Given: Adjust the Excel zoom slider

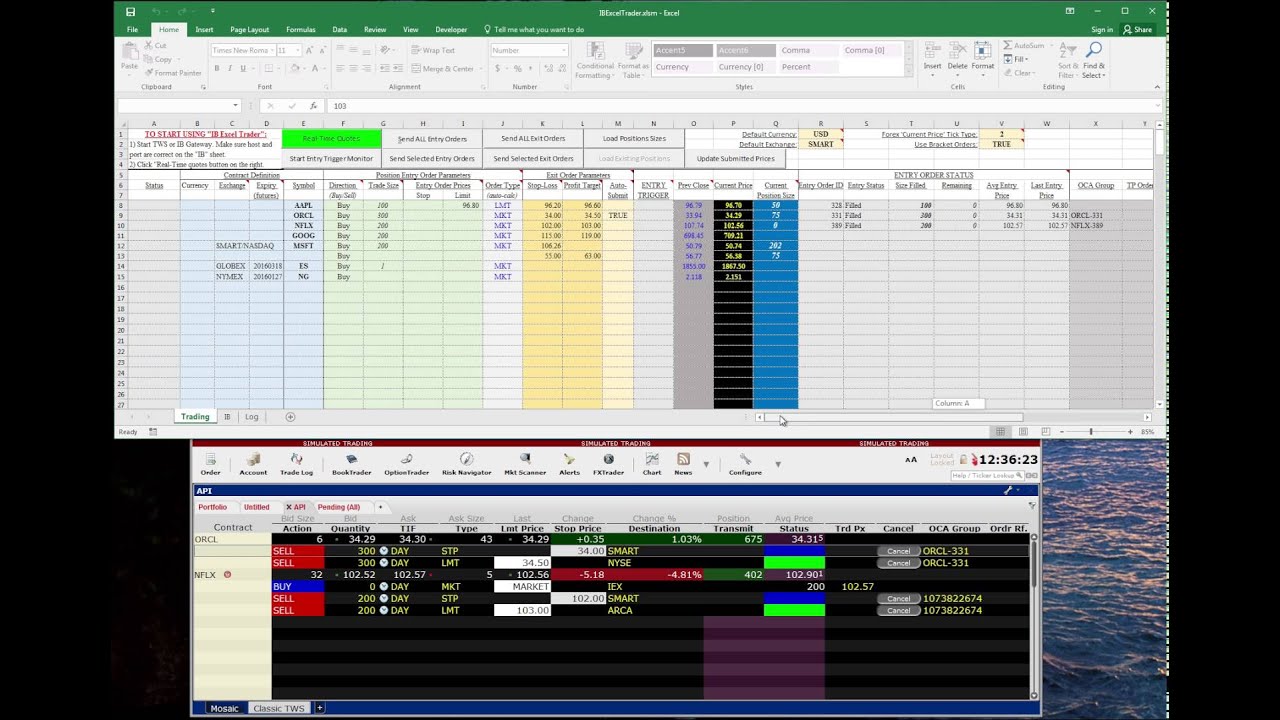Looking at the screenshot, I should coord(1091,432).
